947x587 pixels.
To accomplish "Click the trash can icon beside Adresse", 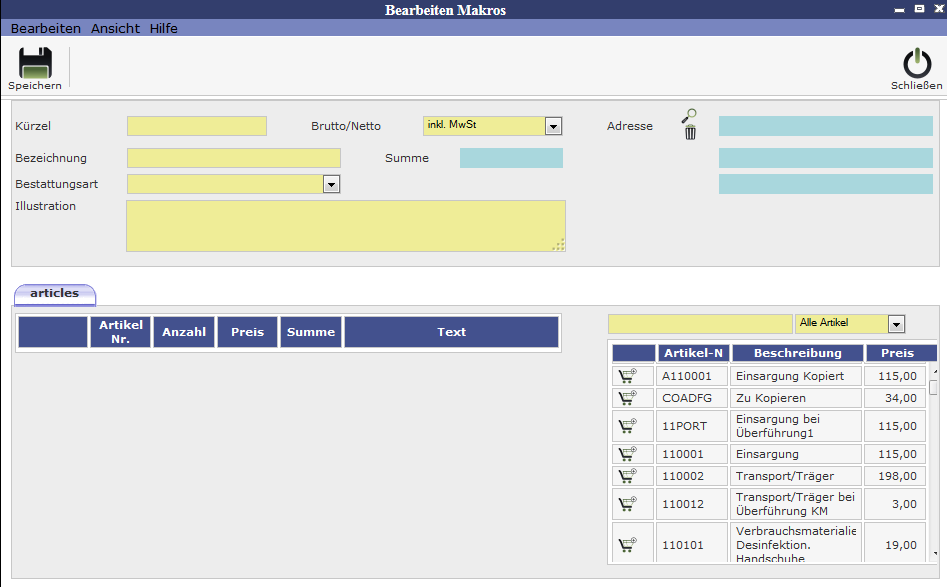I will 690,132.
